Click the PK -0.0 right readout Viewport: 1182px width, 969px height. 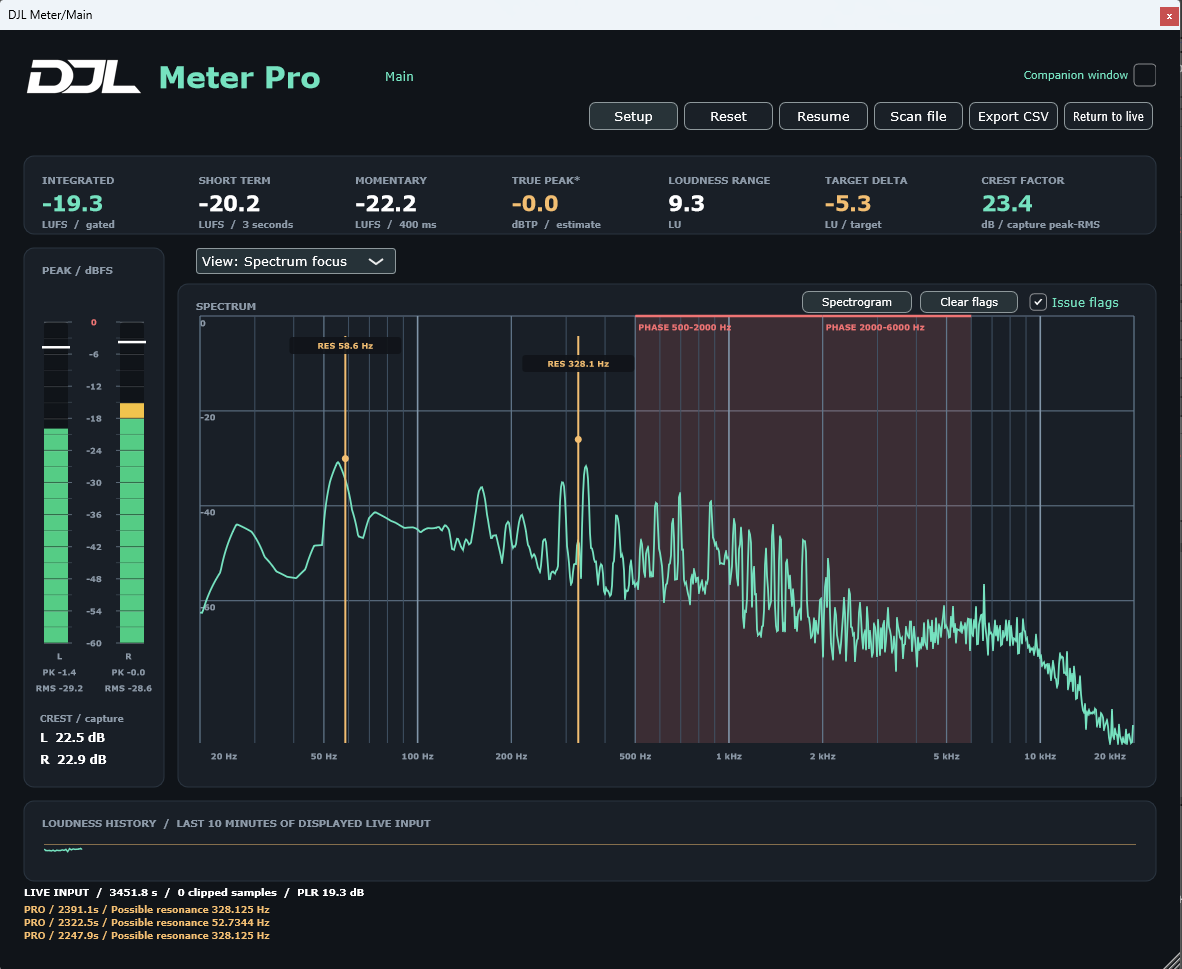click(128, 672)
